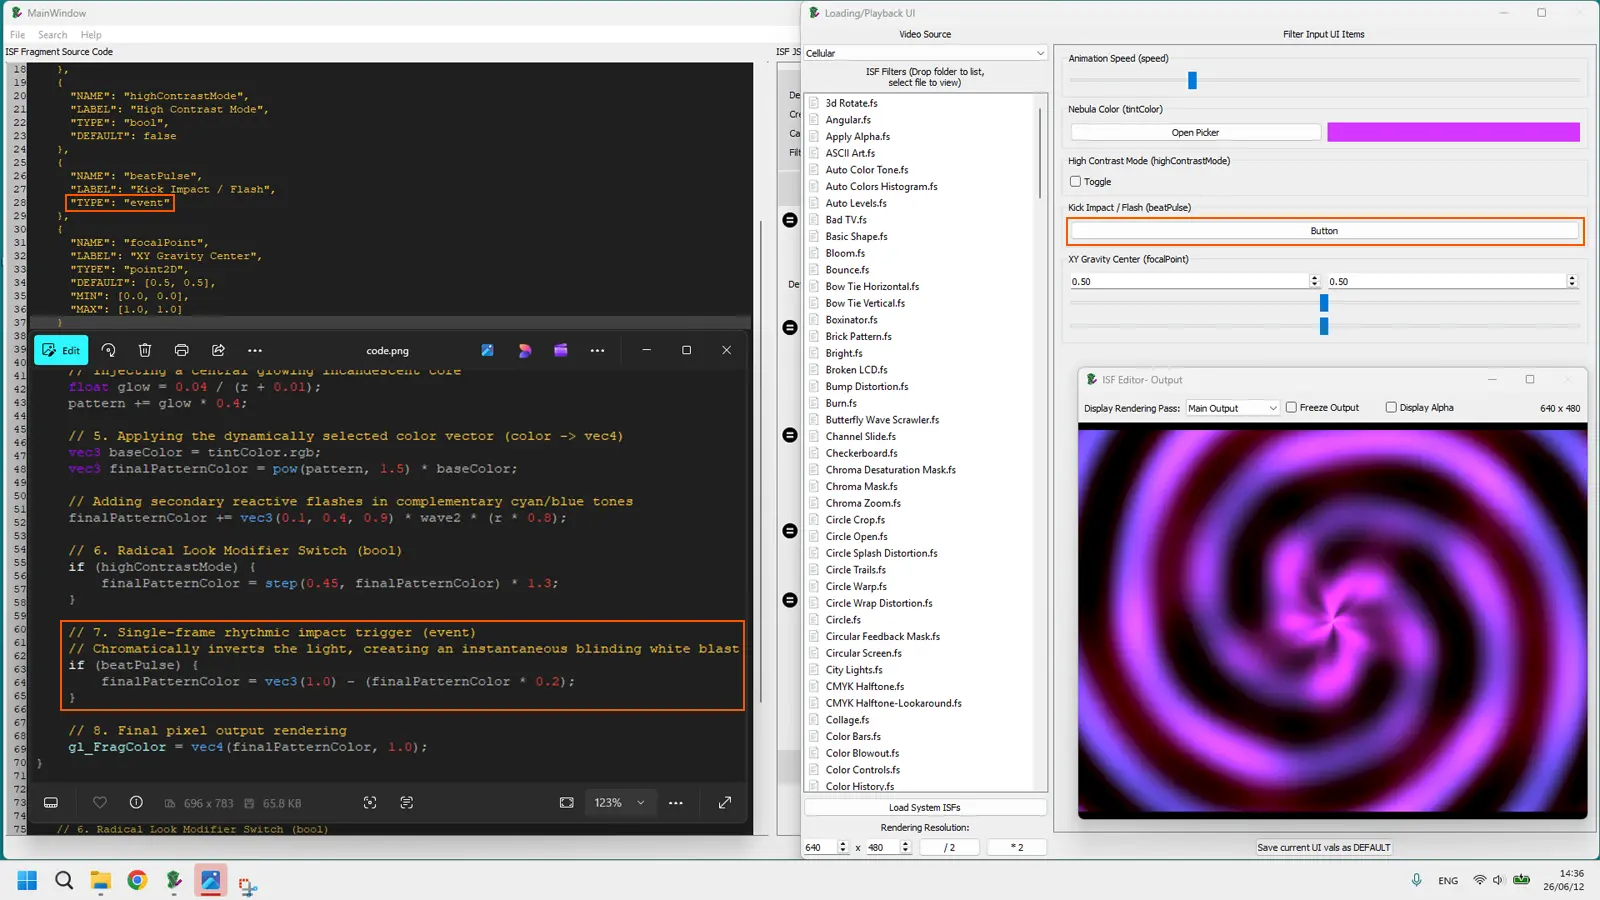Open the Video Source dropdown showing Cellular
Image resolution: width=1600 pixels, height=900 pixels.
pyautogui.click(x=925, y=53)
